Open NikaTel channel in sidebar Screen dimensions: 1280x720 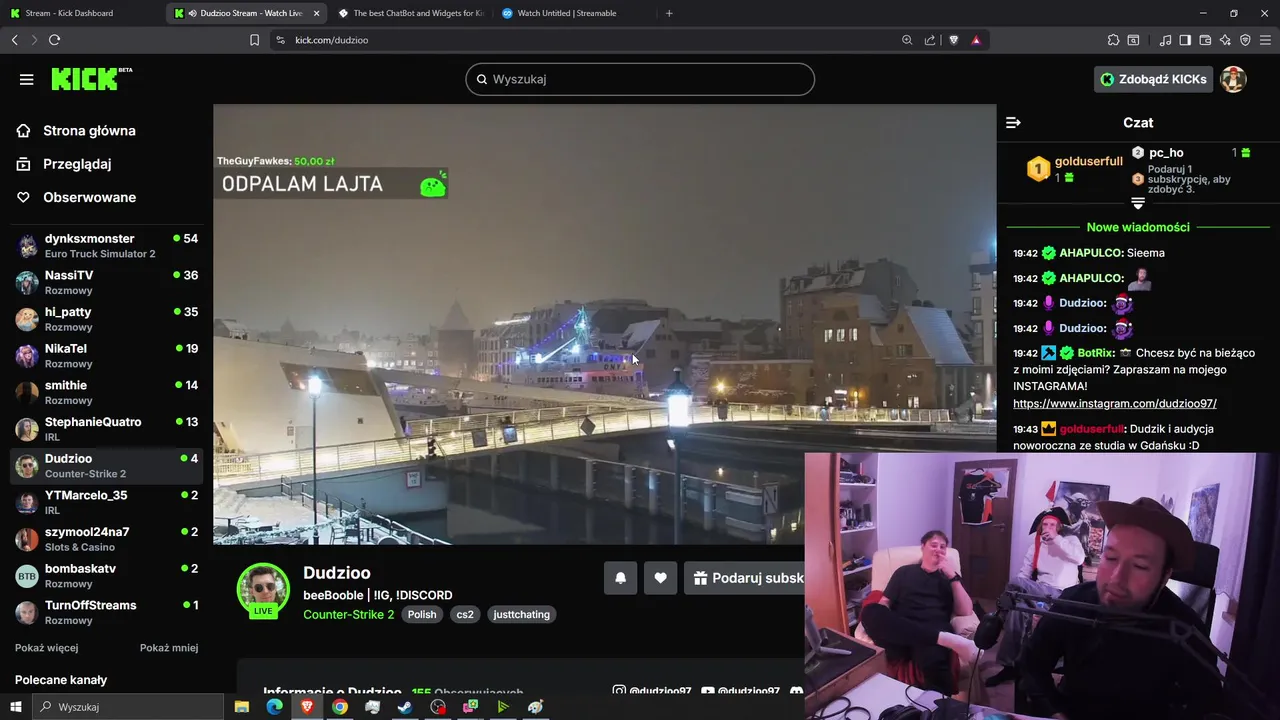click(x=107, y=356)
